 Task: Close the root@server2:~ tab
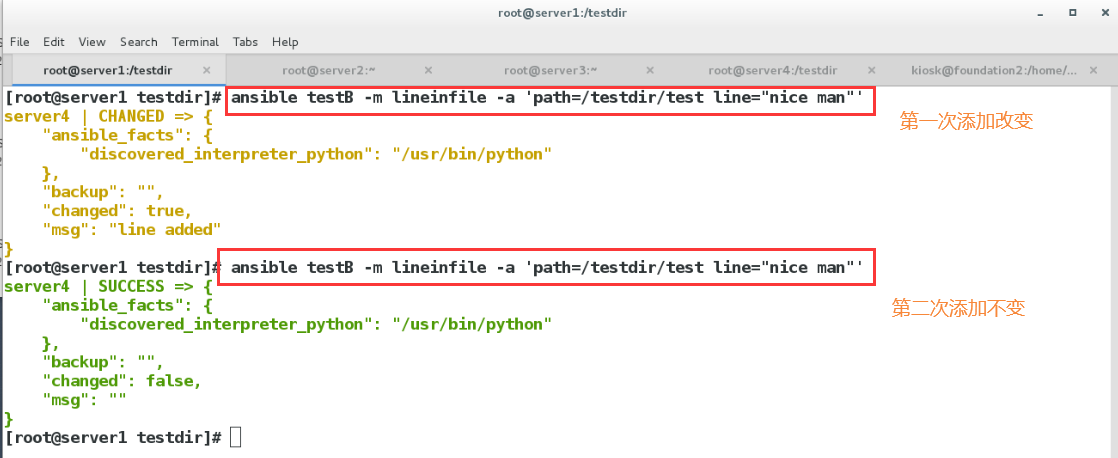coord(428,71)
